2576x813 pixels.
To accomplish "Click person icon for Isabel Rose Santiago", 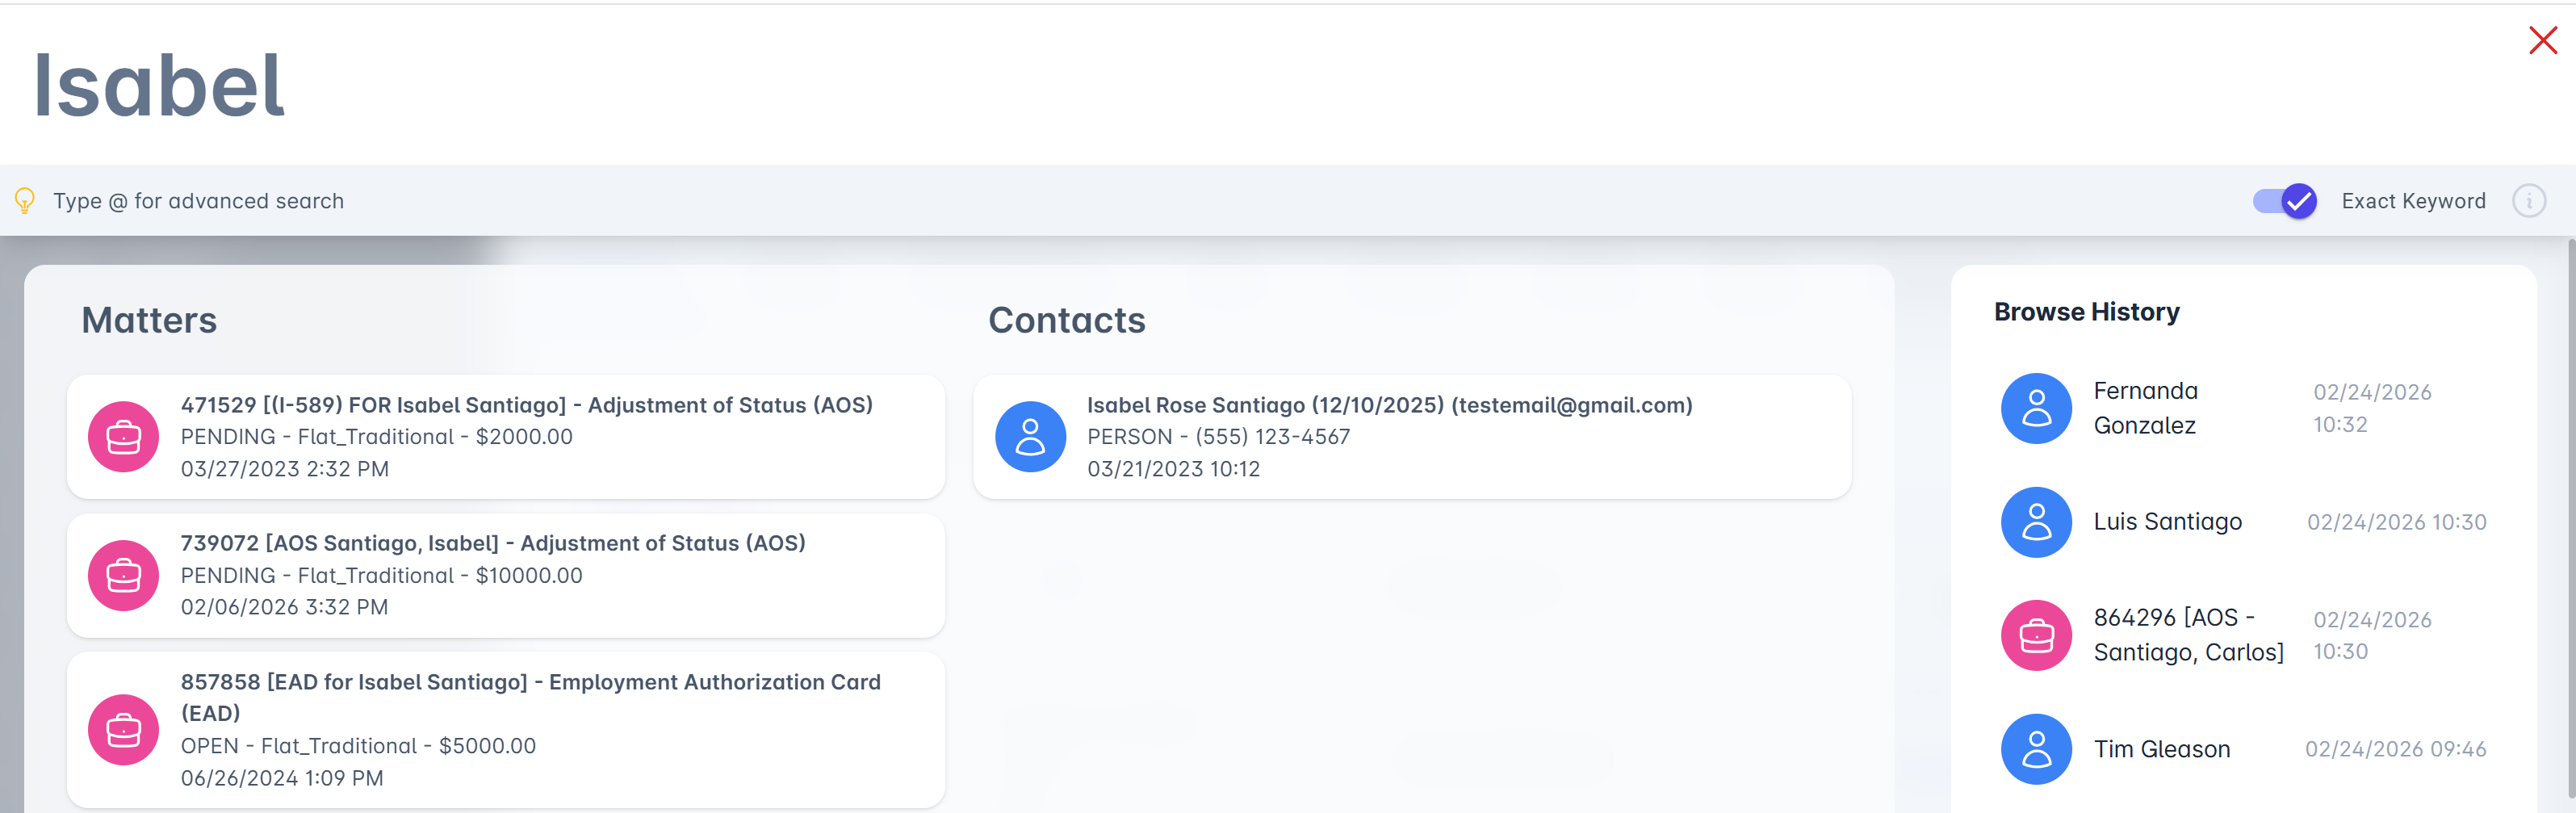I will pyautogui.click(x=1030, y=437).
